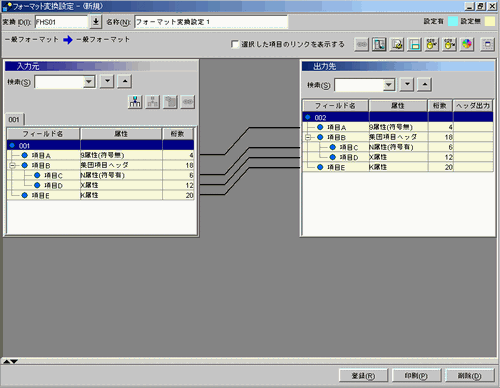Click the ヘッダ出力 column header
The height and width of the screenshot is (388, 500).
[473, 106]
